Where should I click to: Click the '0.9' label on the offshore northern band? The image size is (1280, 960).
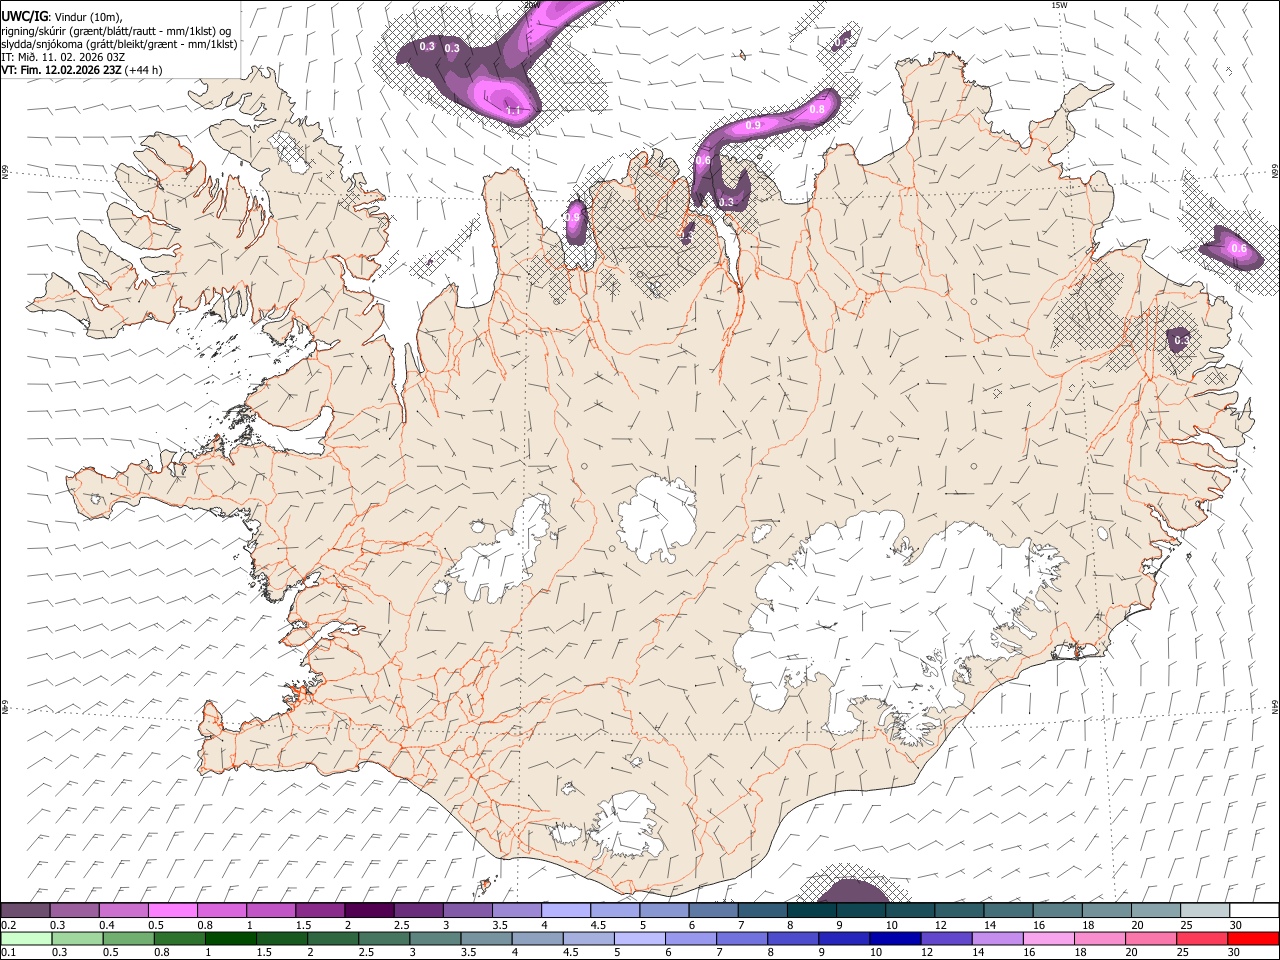point(753,125)
